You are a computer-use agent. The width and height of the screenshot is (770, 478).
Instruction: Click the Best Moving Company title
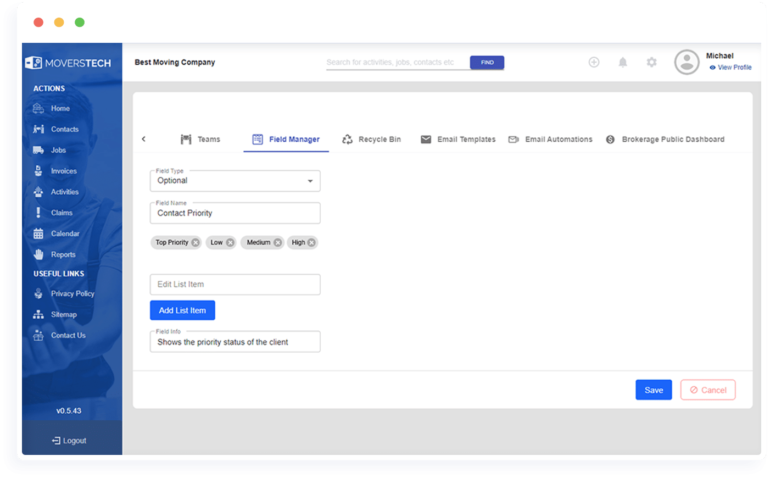[x=175, y=62]
